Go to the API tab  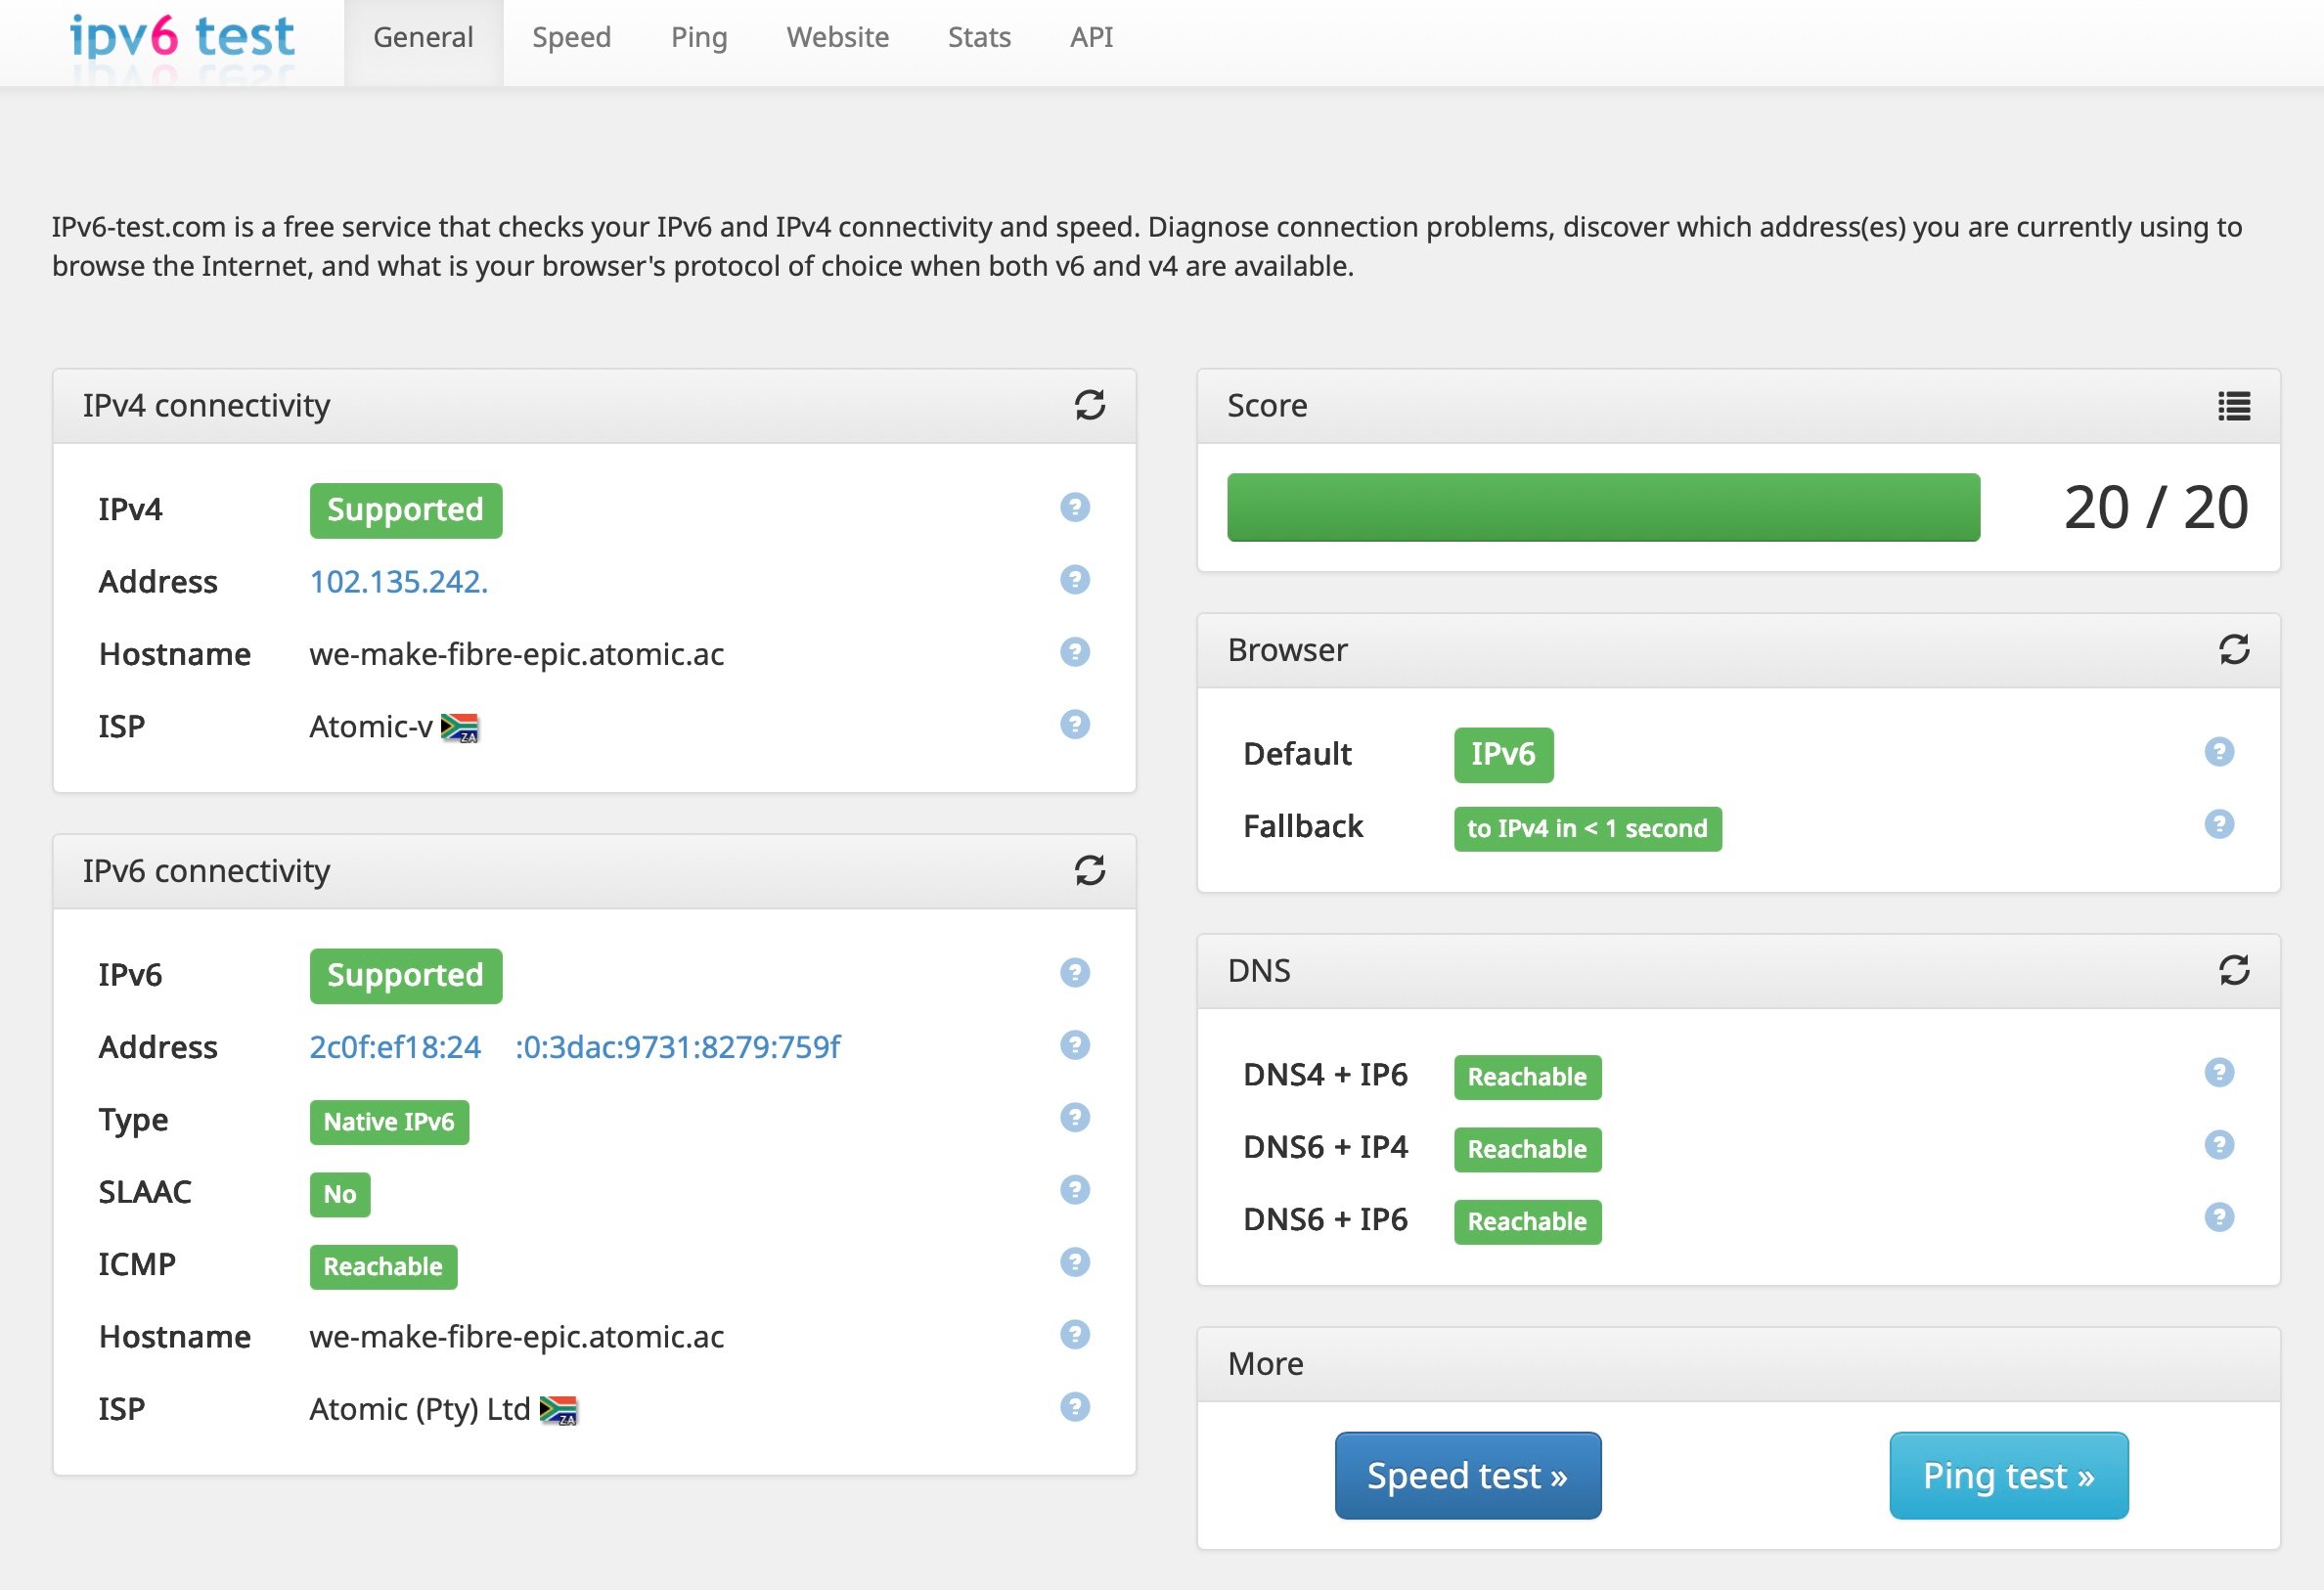point(1090,38)
